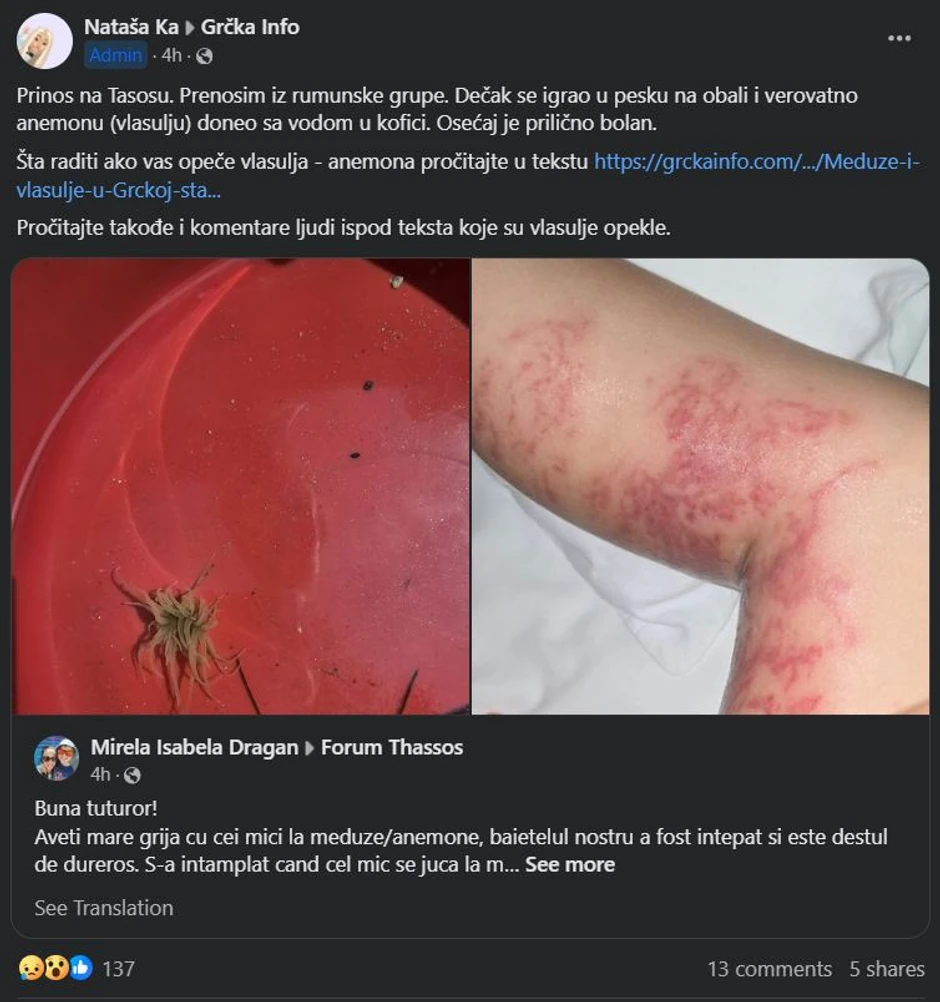Click the like reaction thumbs-up icon
Image resolution: width=940 pixels, height=1002 pixels.
[x=81, y=968]
